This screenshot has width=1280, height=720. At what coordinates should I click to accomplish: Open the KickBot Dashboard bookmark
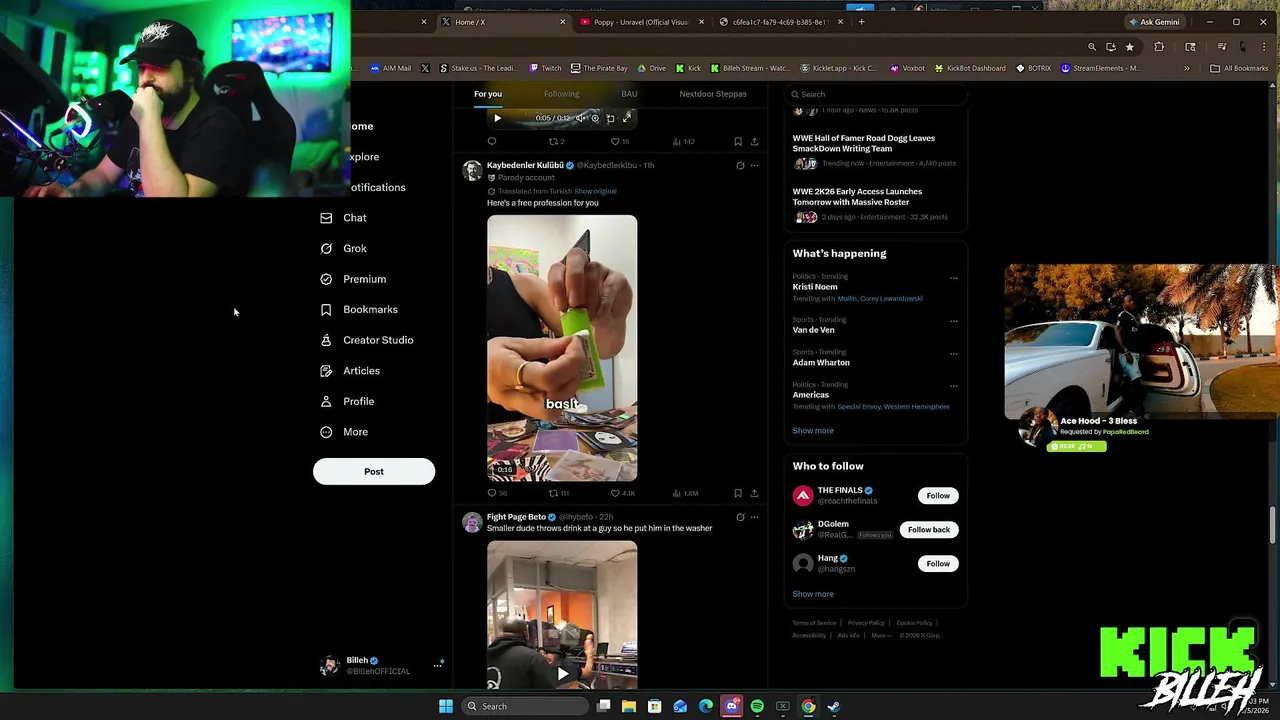(970, 68)
